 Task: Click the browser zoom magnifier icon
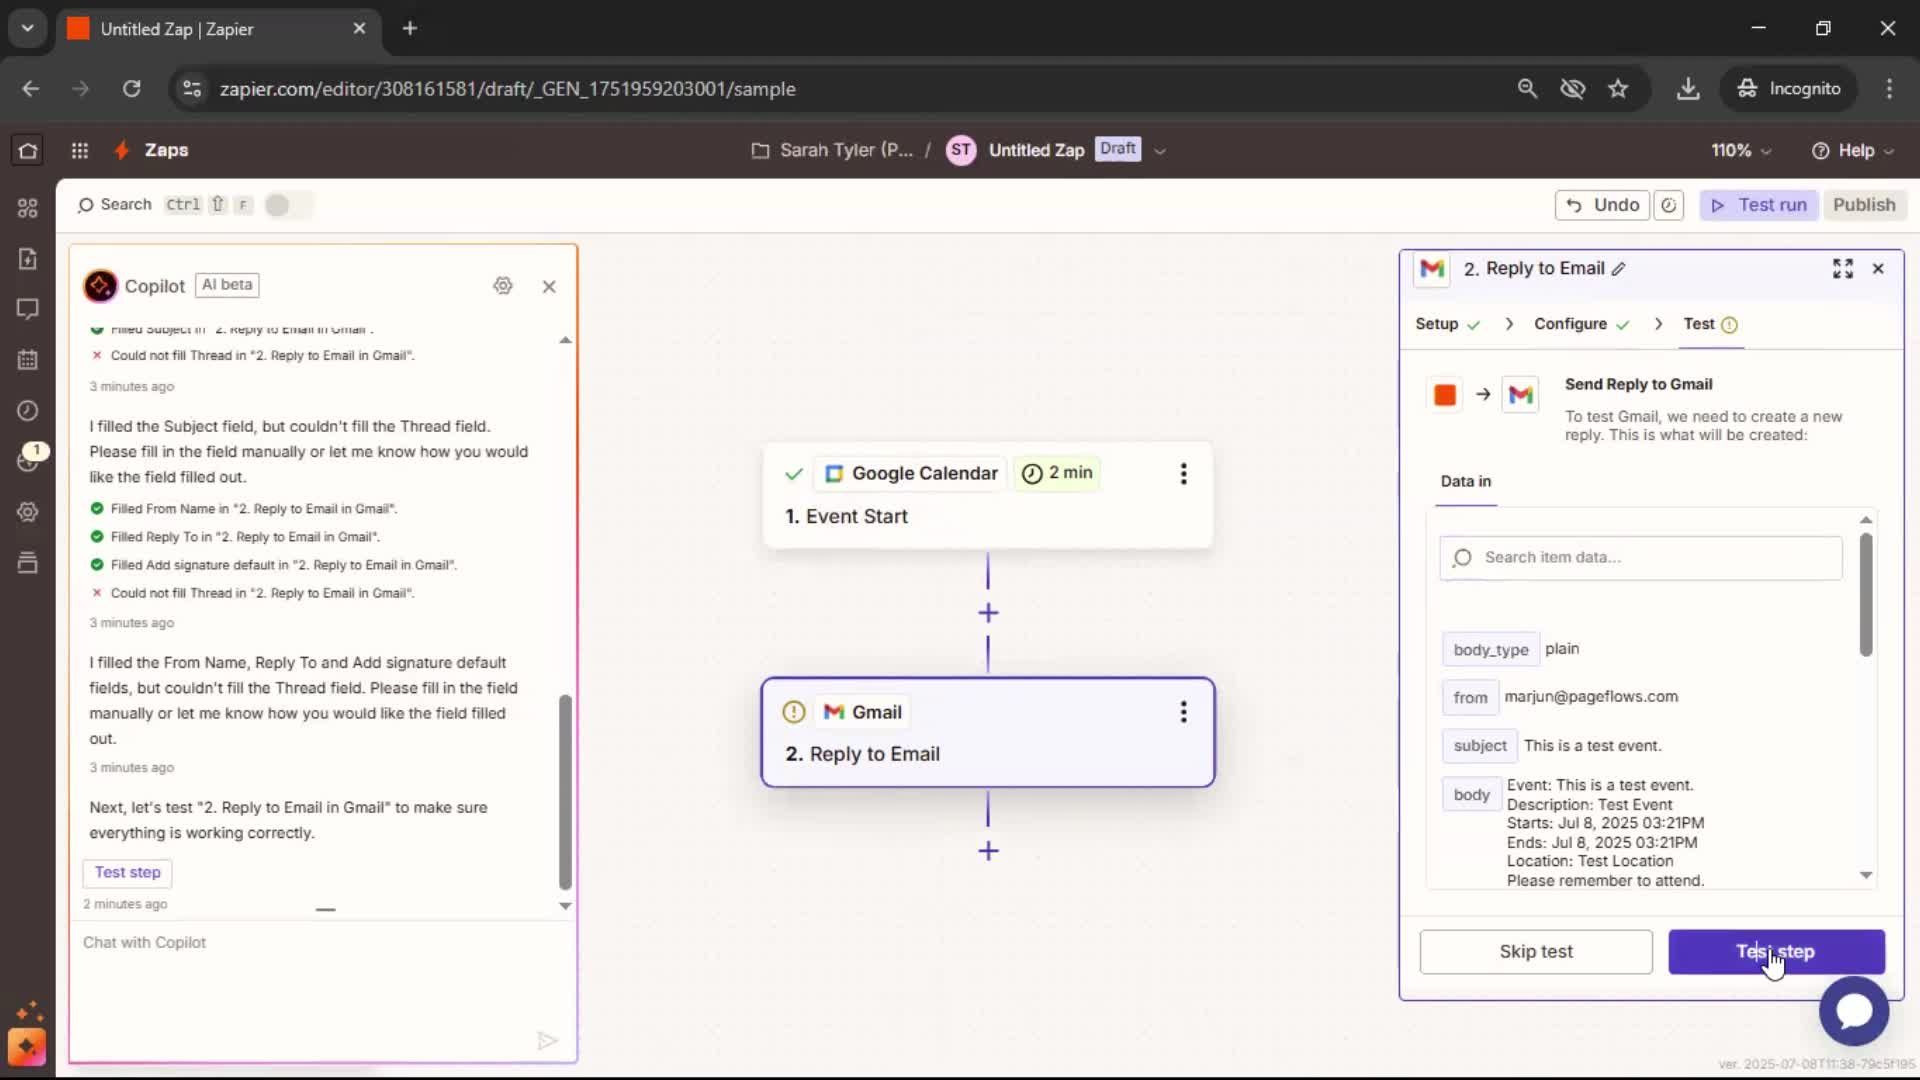pos(1527,89)
